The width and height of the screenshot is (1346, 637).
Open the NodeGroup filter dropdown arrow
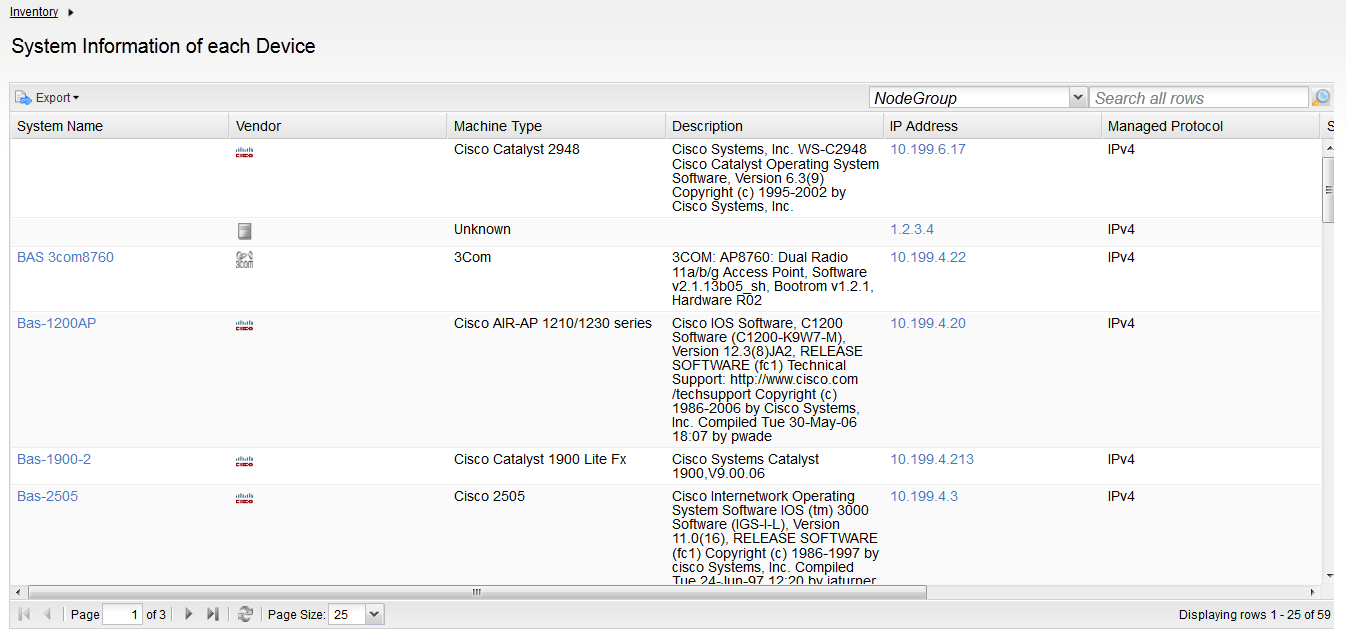pos(1078,98)
